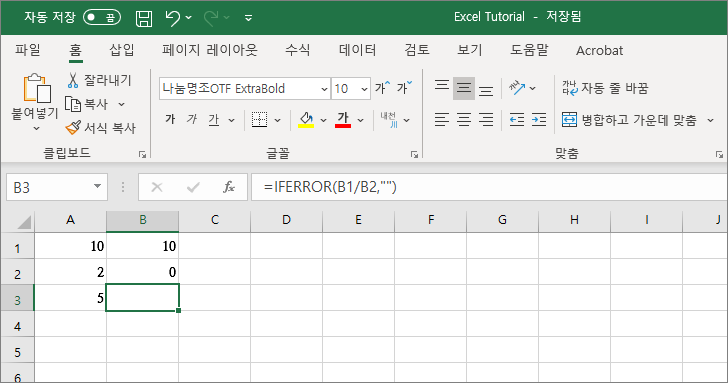
Task: Apply red font color 가
Action: click(x=343, y=120)
